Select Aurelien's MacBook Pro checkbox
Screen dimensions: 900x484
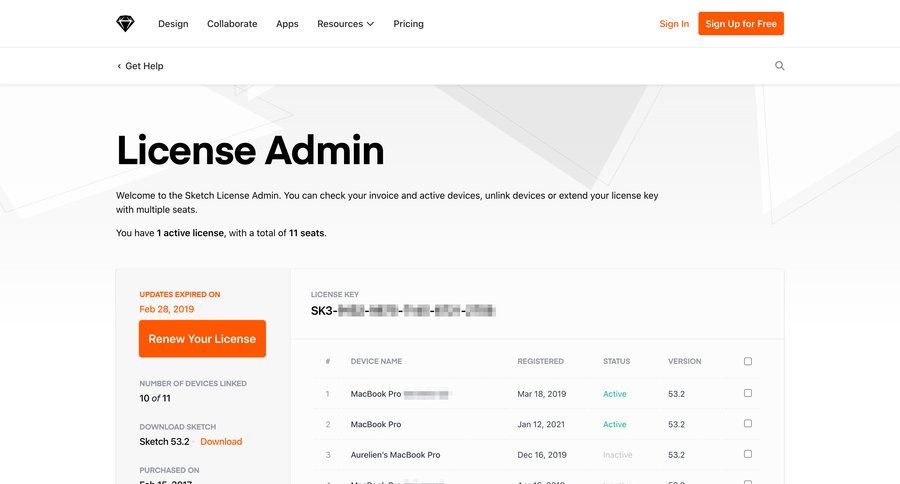coord(748,454)
